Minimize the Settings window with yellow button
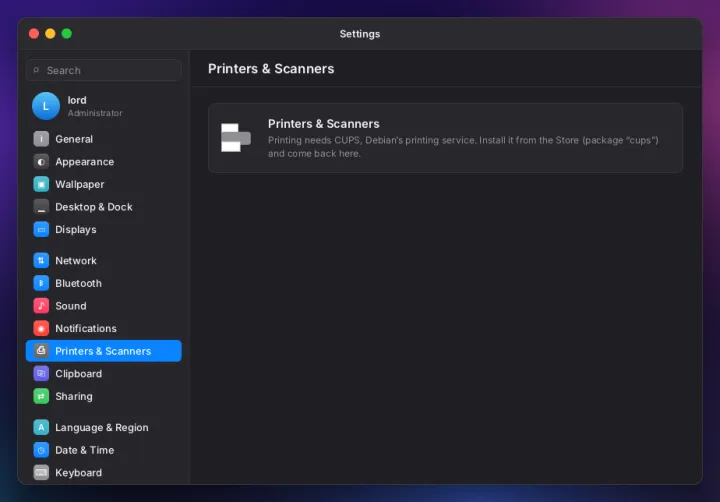The image size is (720, 502). point(51,34)
